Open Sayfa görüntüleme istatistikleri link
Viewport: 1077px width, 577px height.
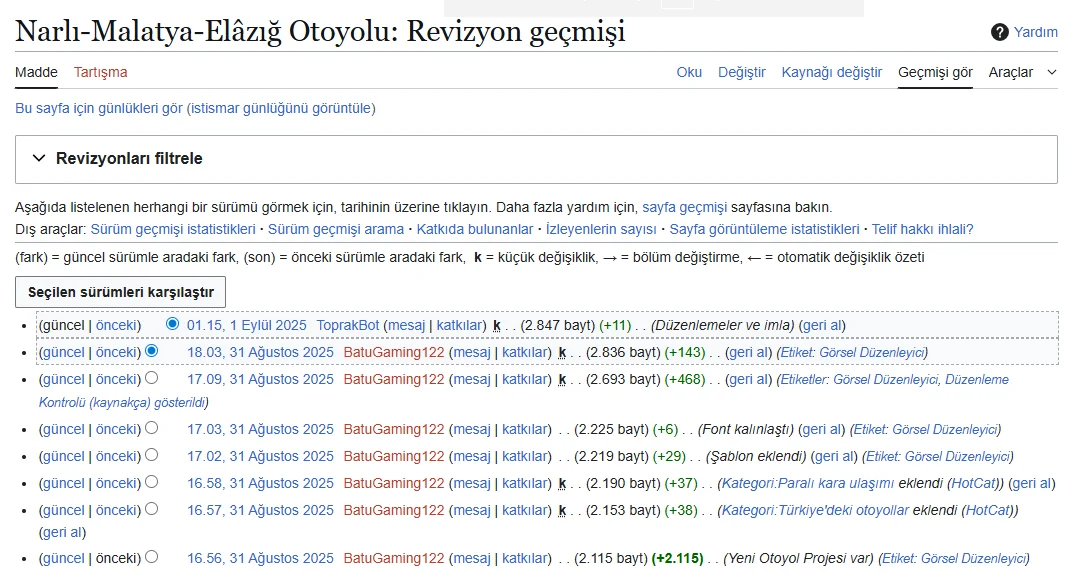[x=764, y=229]
